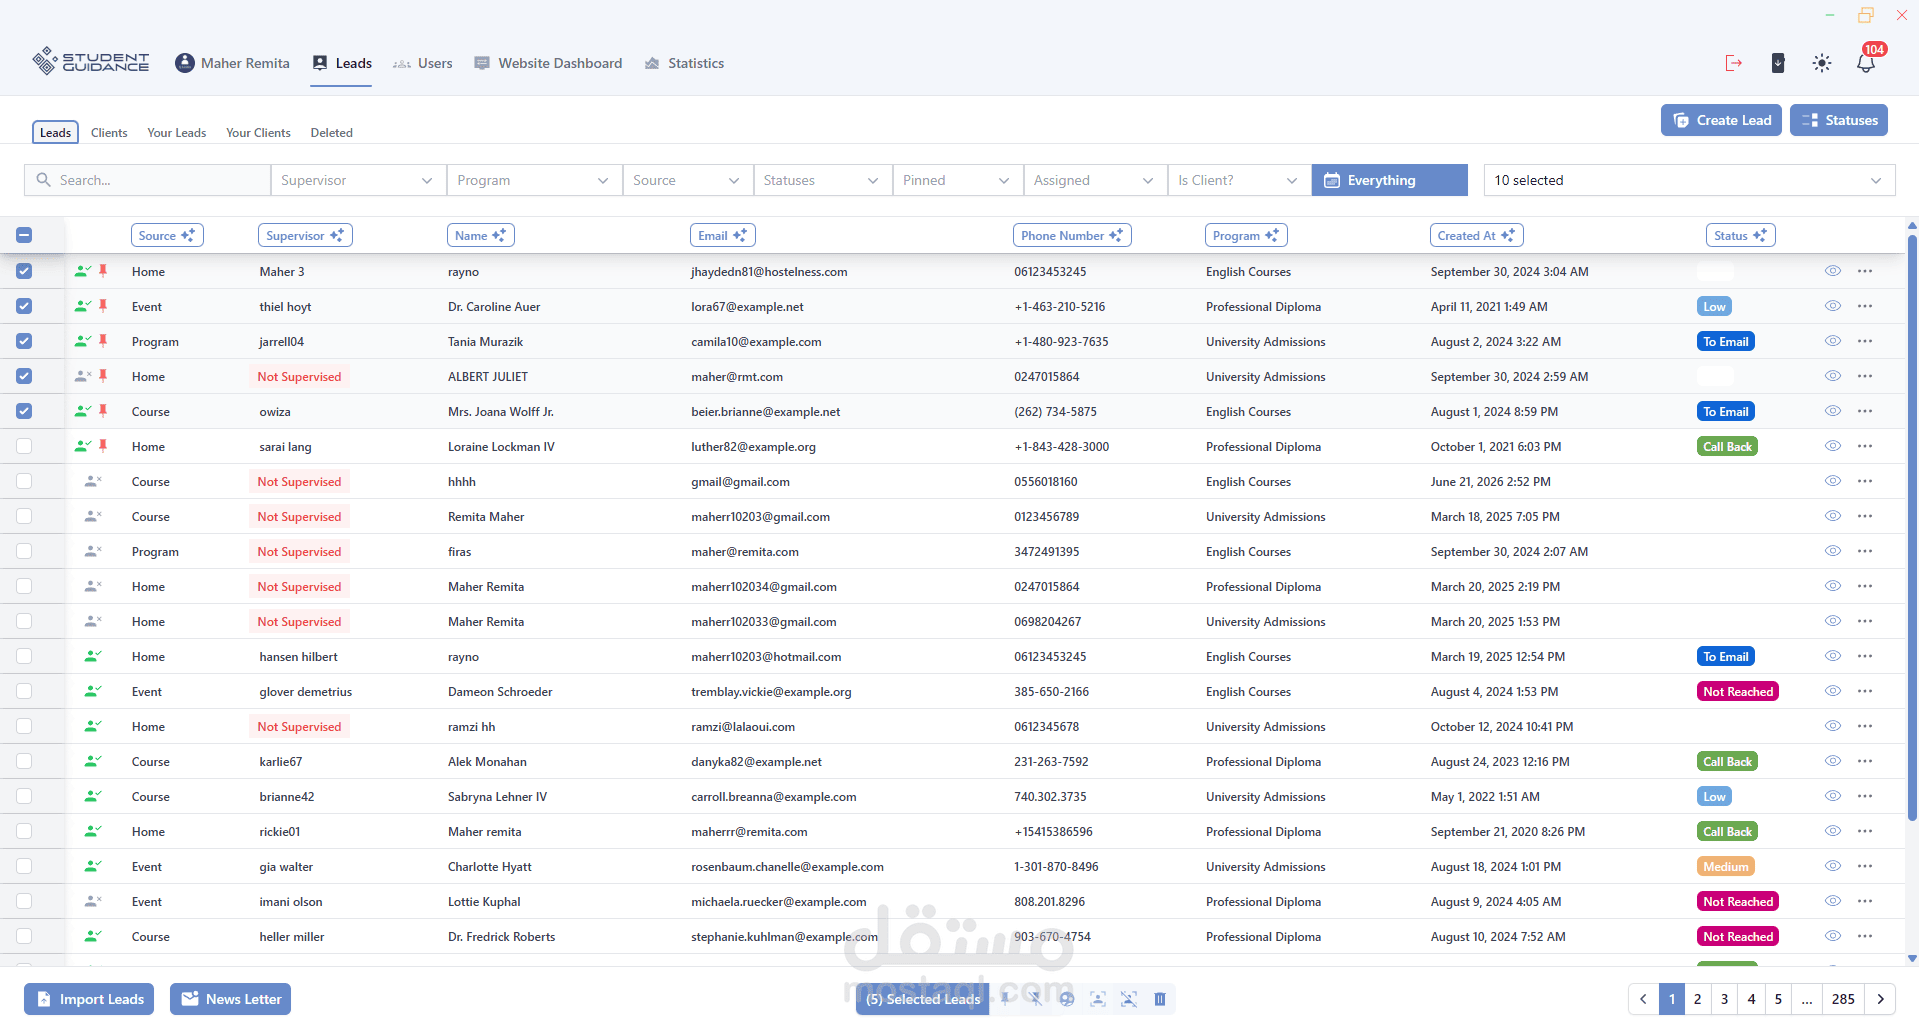Delete the selected leads with the trash icon

1160,999
